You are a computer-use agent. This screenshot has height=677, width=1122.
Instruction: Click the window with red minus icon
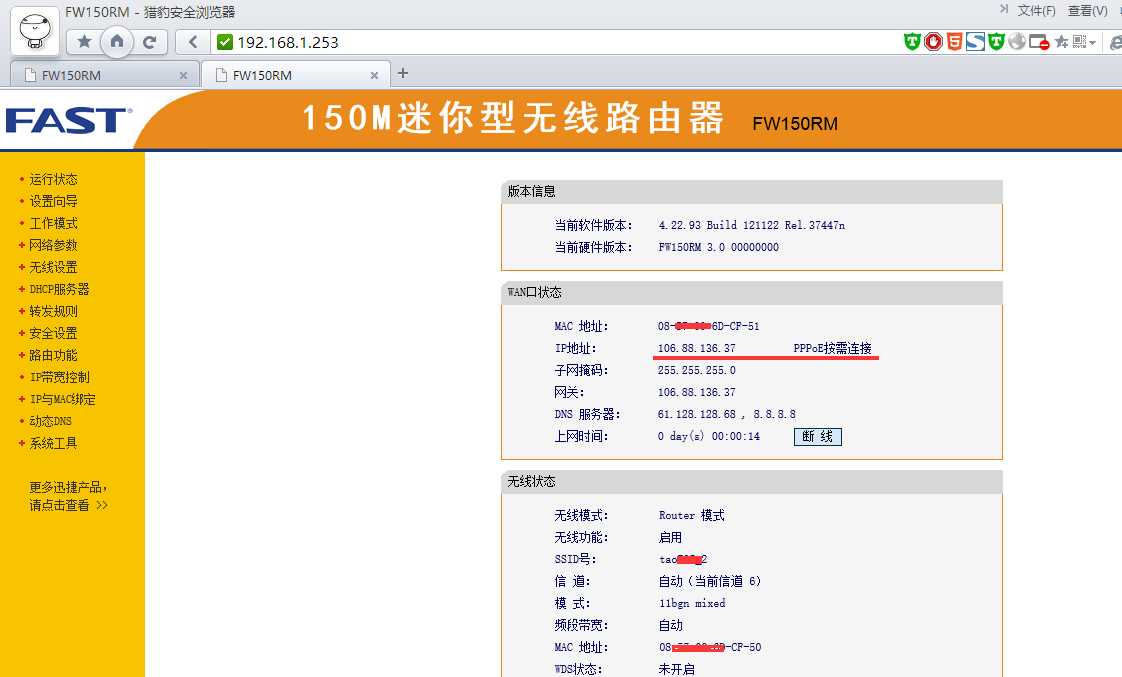pos(1039,42)
